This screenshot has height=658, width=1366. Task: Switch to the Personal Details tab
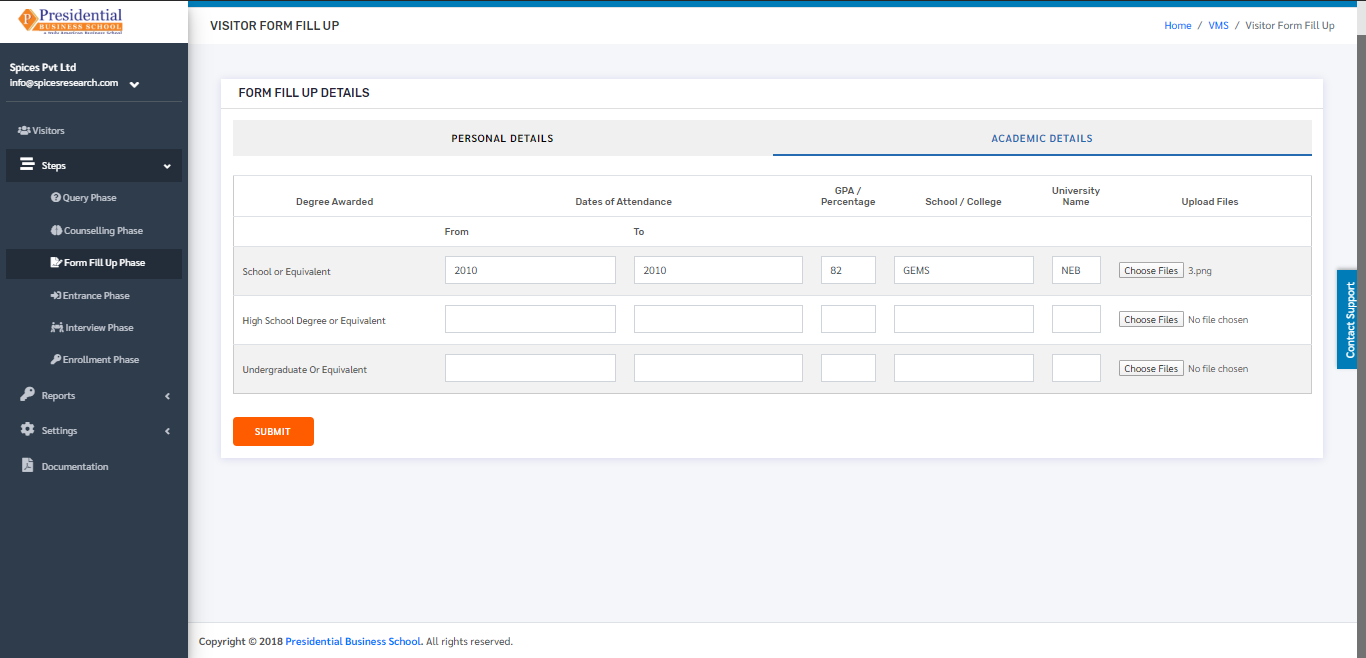(x=502, y=138)
